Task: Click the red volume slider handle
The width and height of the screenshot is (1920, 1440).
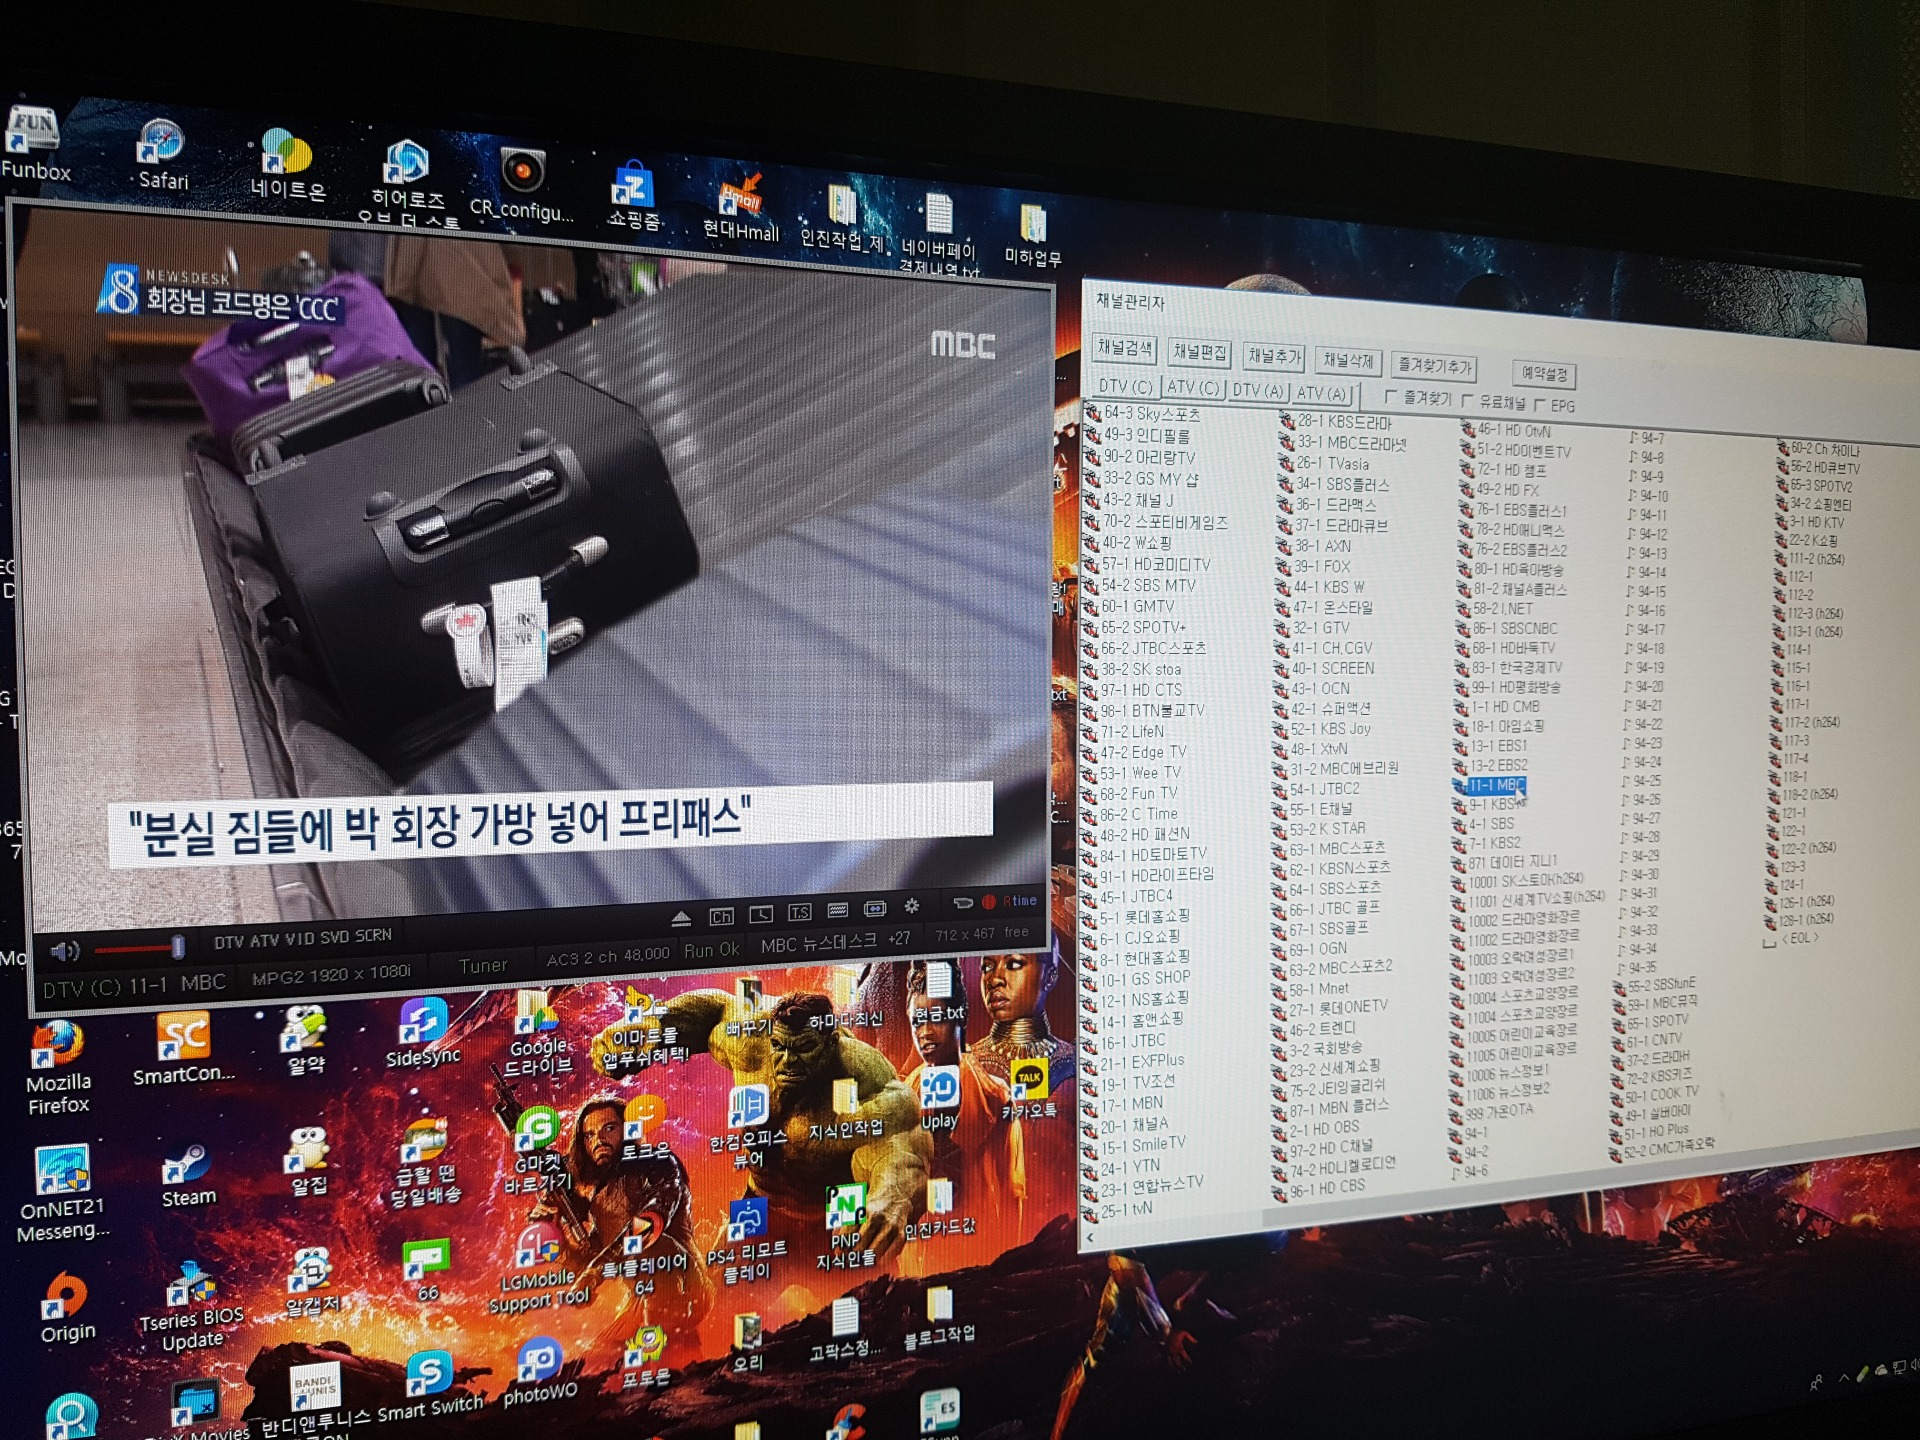Action: point(177,946)
